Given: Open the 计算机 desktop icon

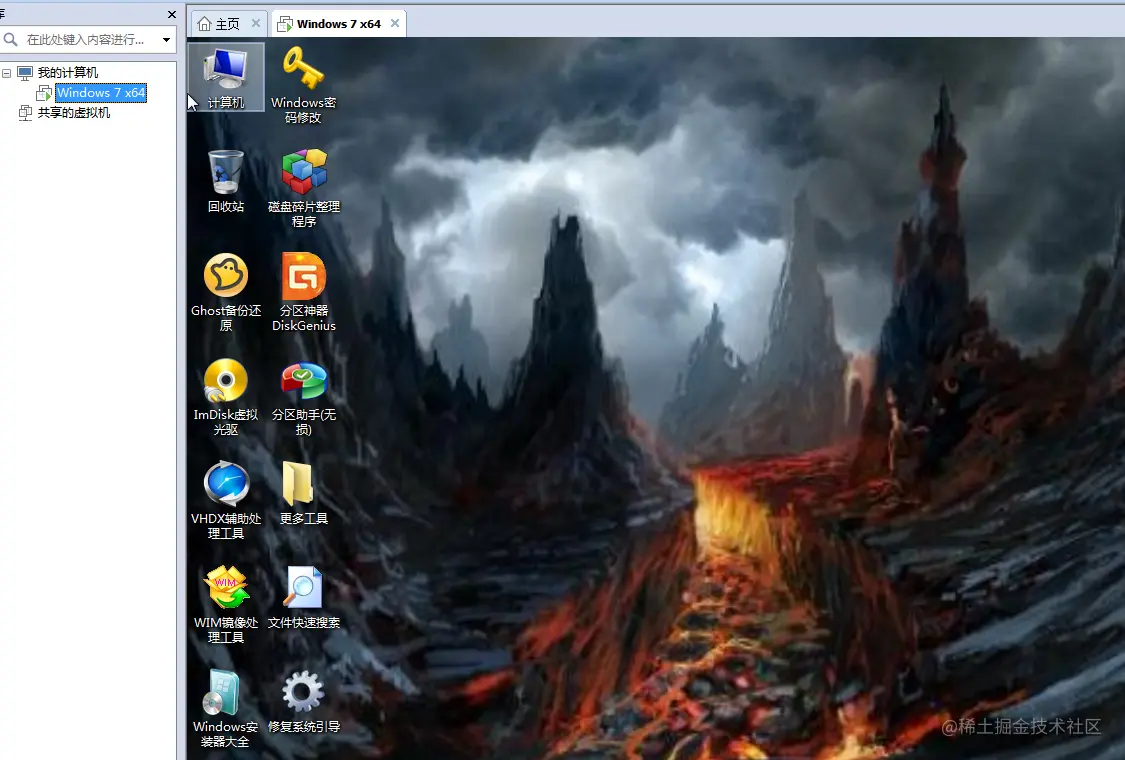Looking at the screenshot, I should [226, 77].
